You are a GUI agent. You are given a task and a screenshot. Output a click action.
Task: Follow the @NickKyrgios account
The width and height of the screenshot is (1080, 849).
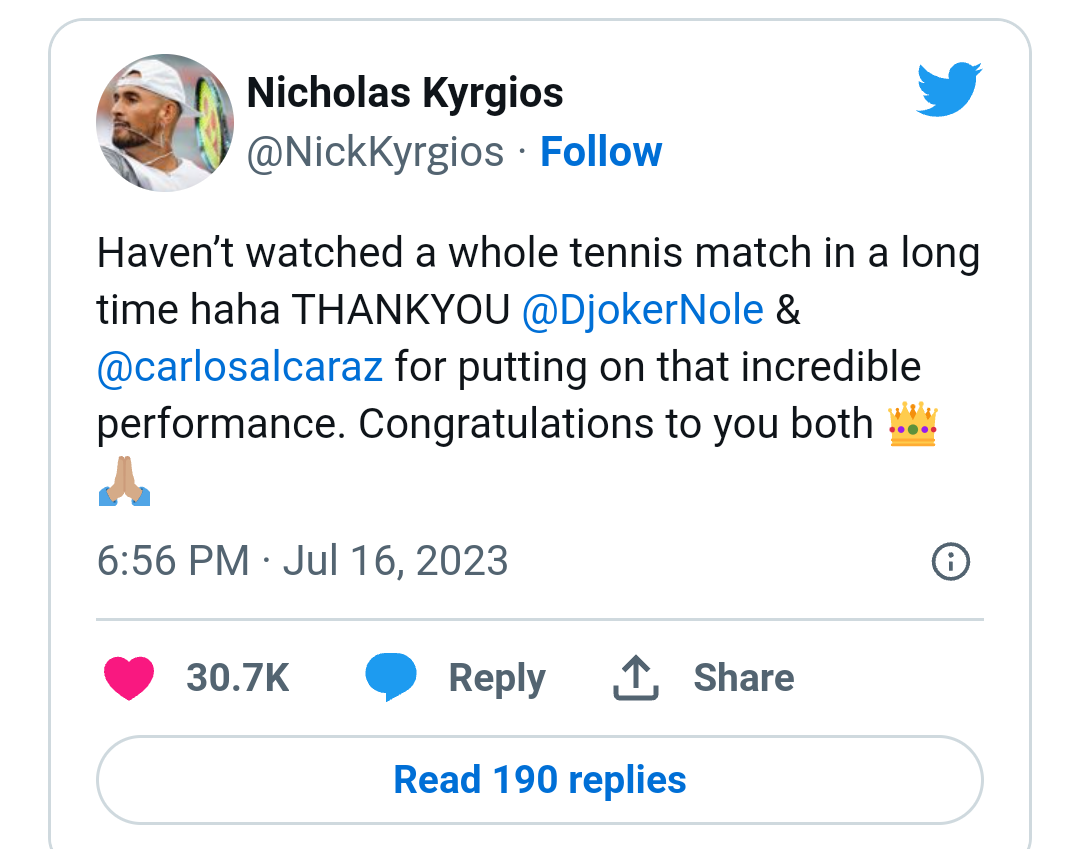tap(600, 152)
